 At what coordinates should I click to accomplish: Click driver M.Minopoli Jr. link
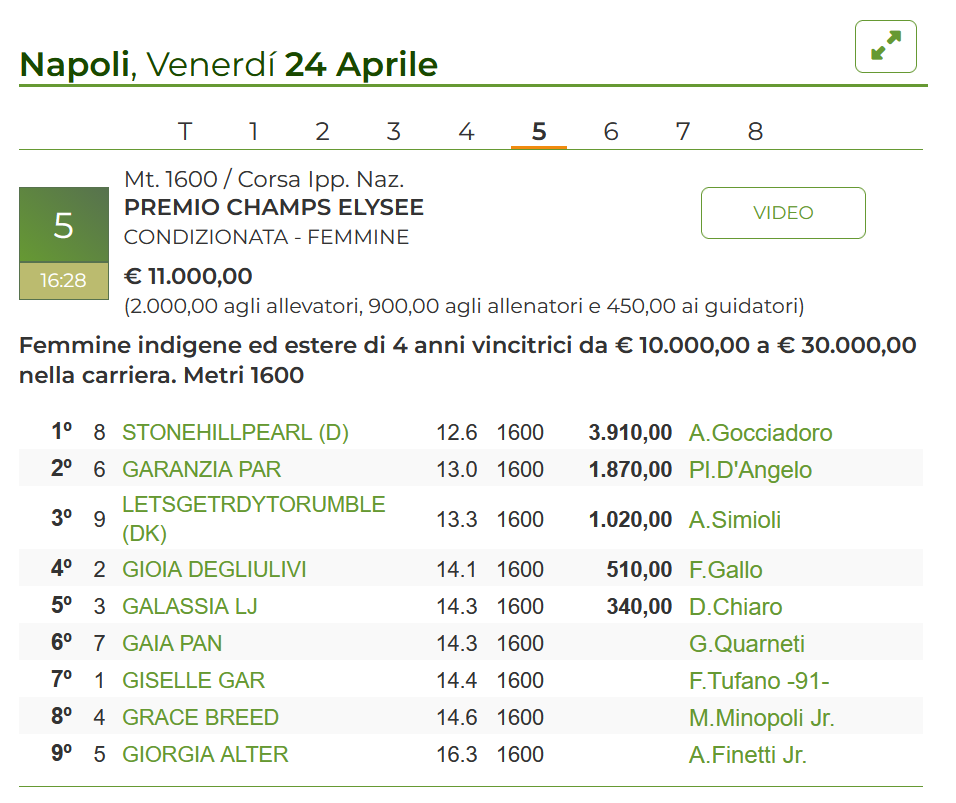pyautogui.click(x=761, y=718)
